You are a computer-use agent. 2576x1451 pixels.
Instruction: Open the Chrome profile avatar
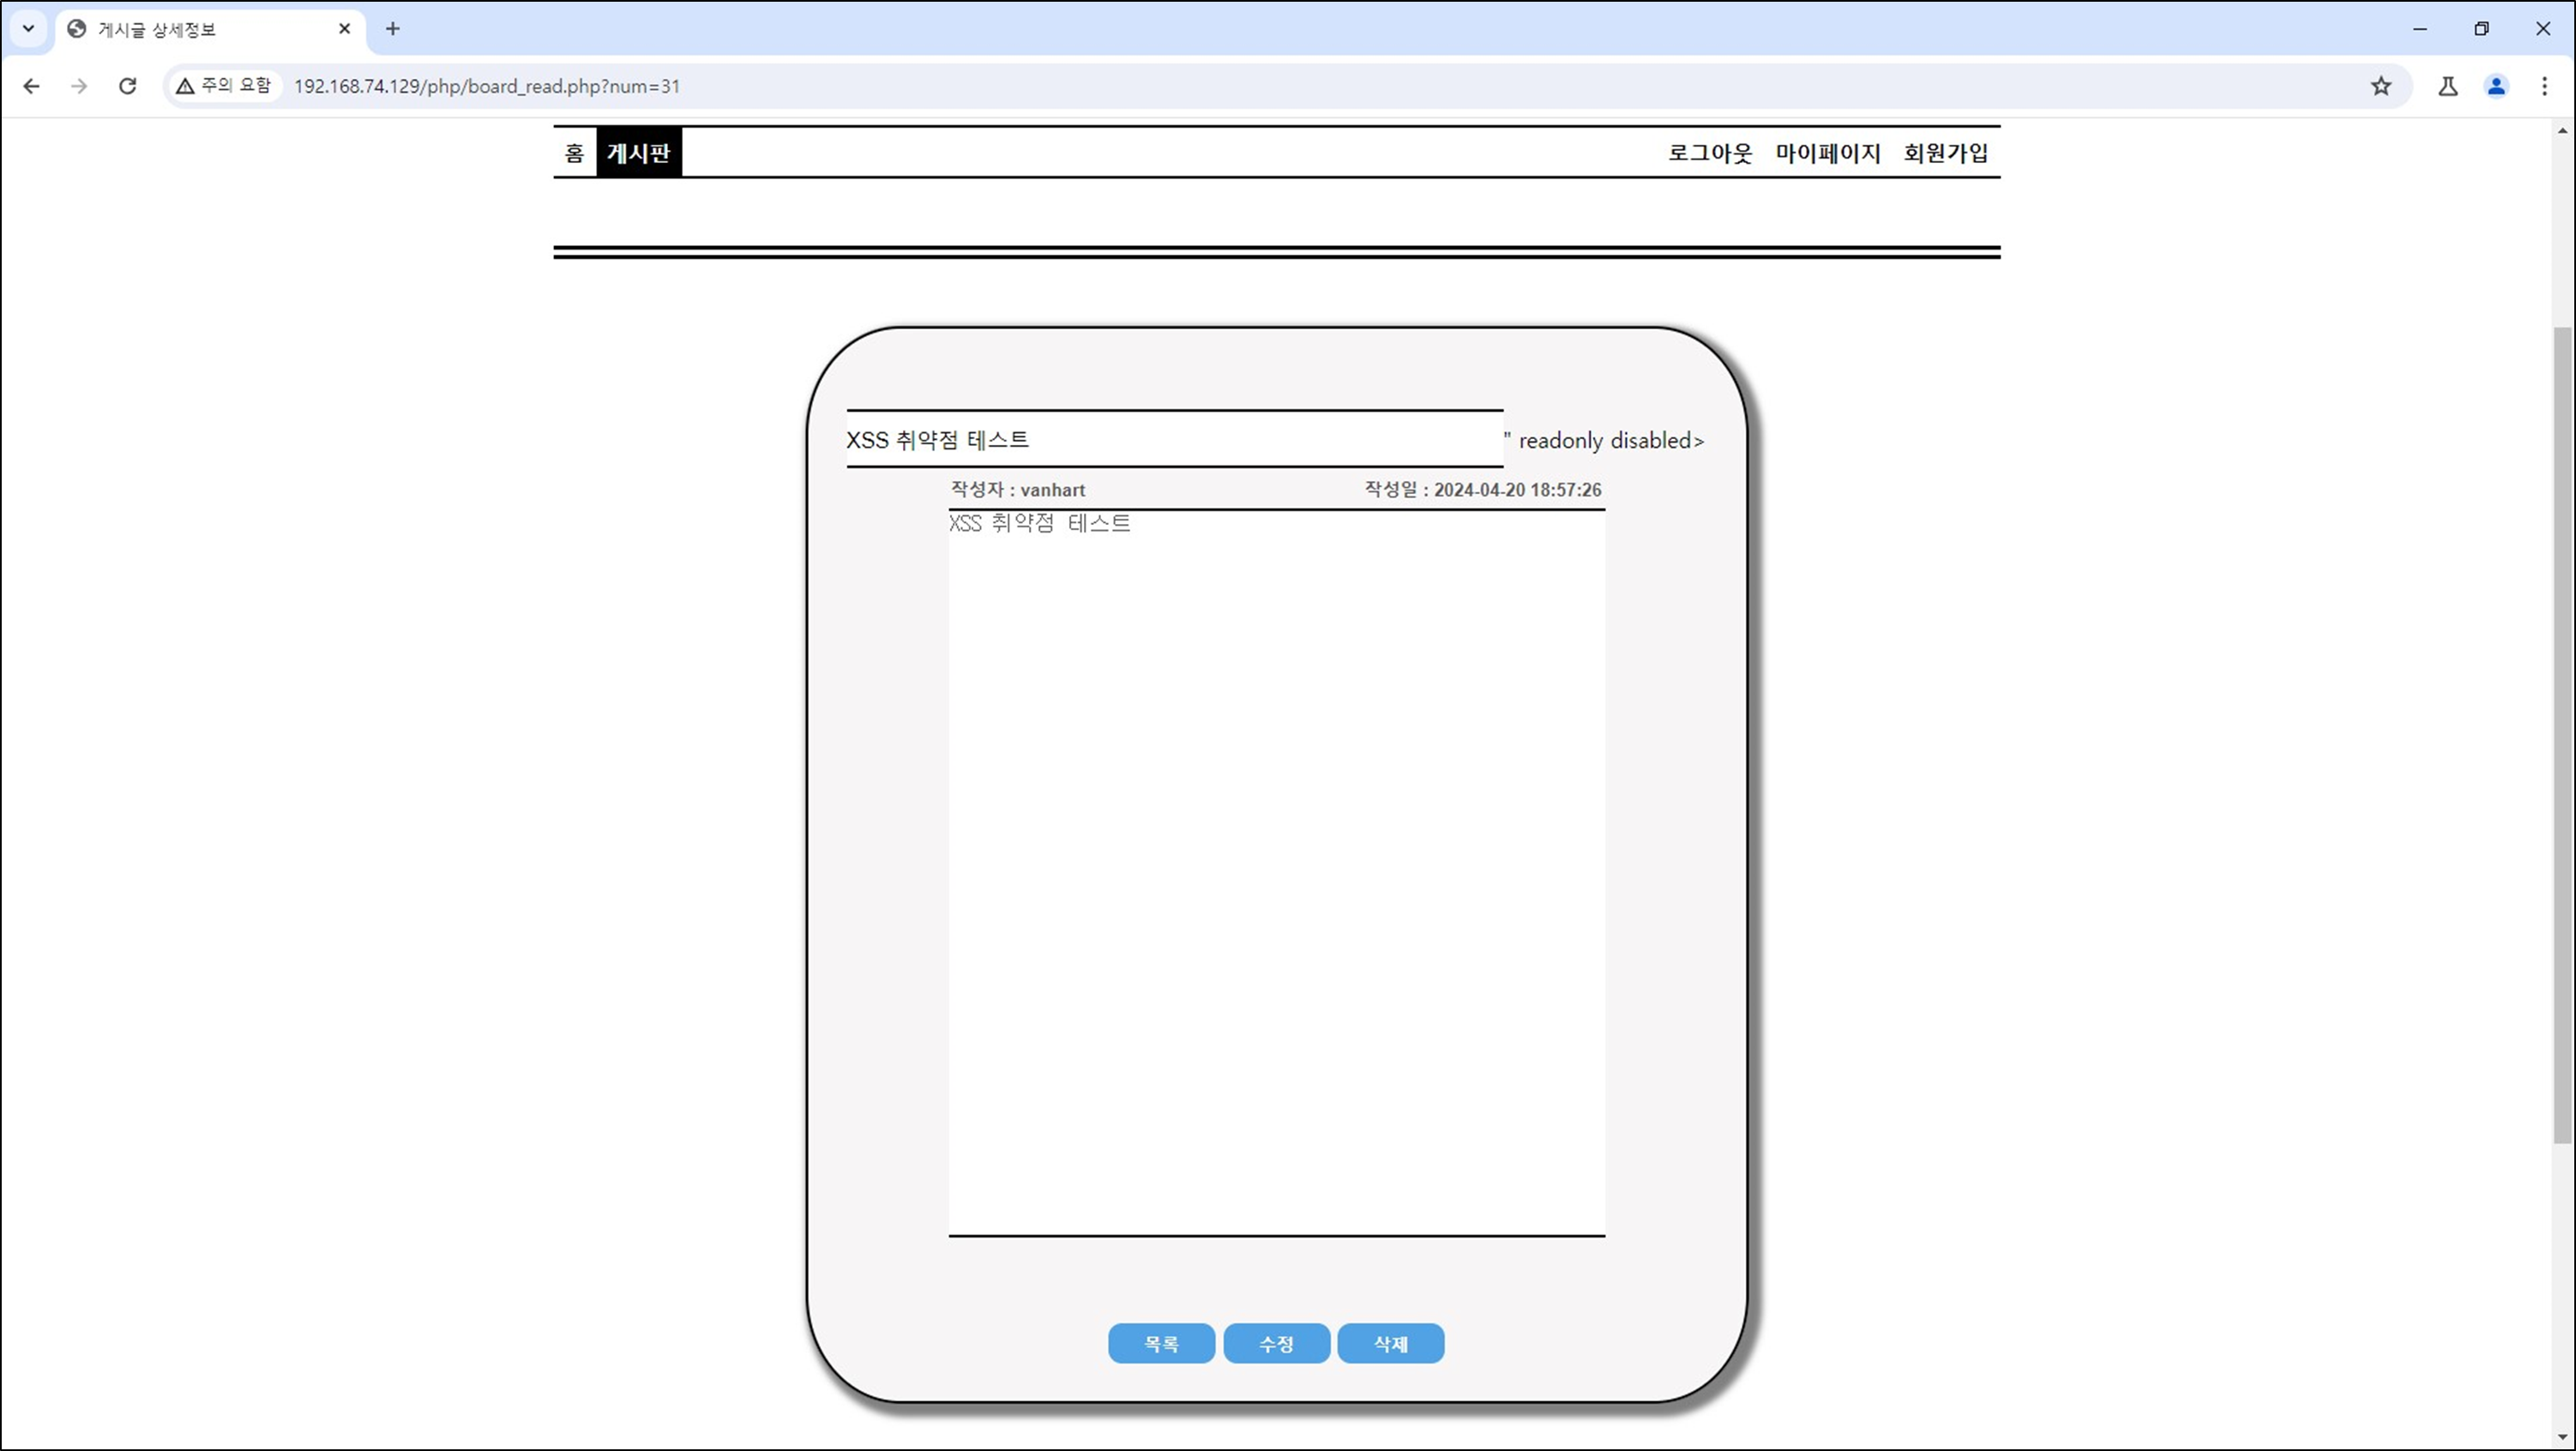[x=2497, y=86]
